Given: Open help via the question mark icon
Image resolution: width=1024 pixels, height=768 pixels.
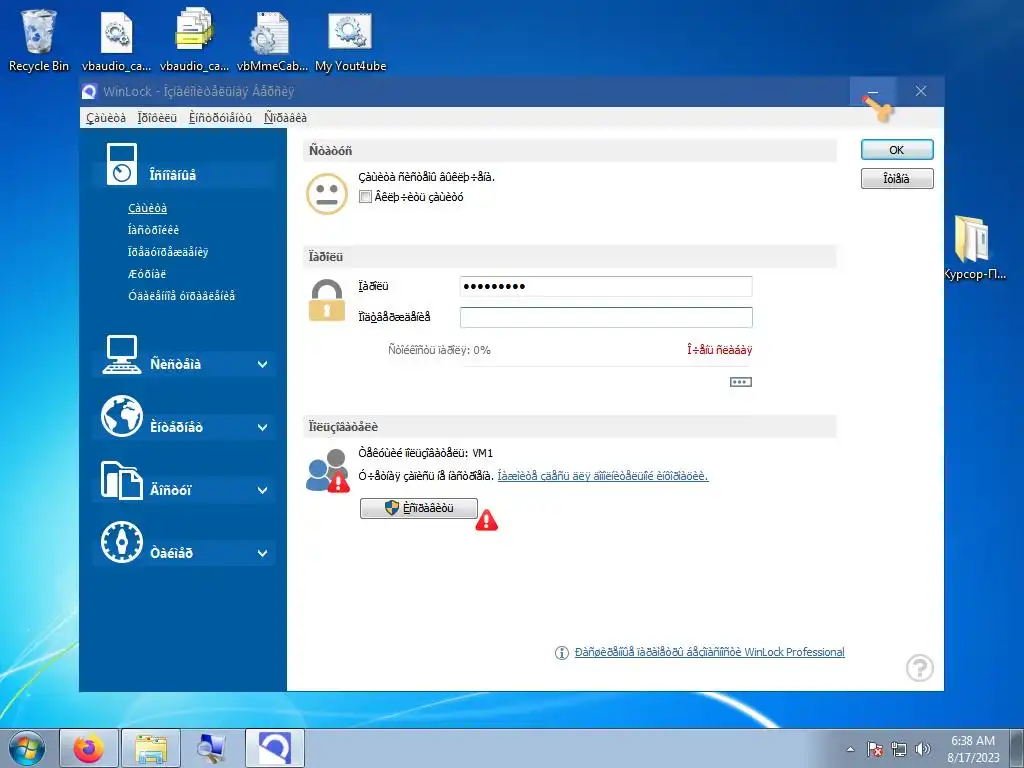Looking at the screenshot, I should [920, 668].
